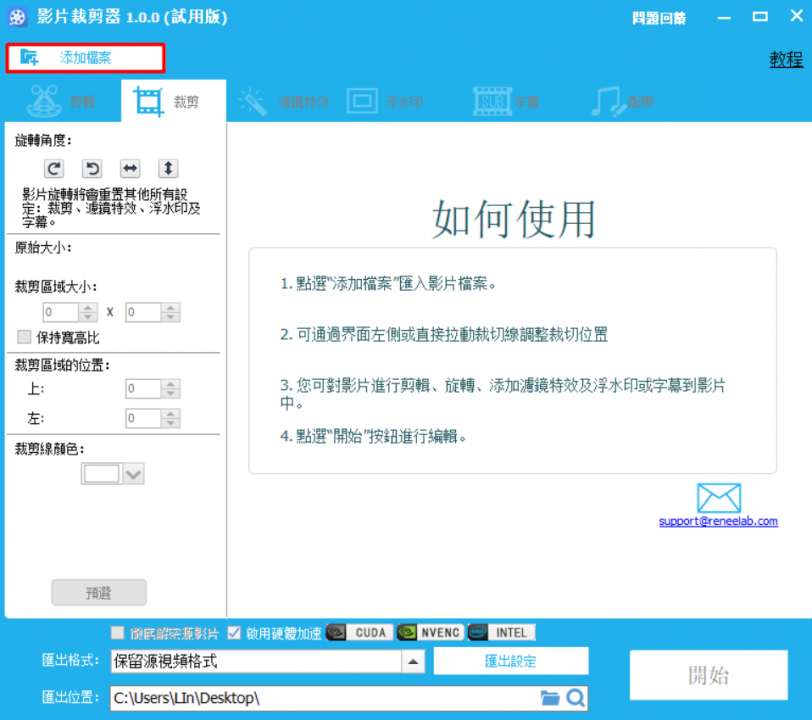The image size is (812, 720).
Task: Click the crop height input field
Action: 143,312
